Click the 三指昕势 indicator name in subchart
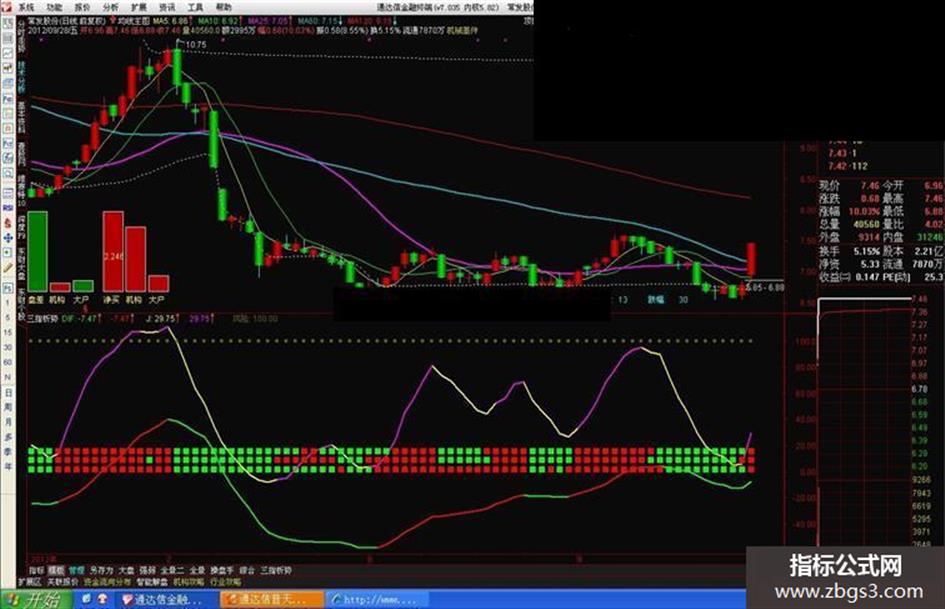 (x=43, y=318)
